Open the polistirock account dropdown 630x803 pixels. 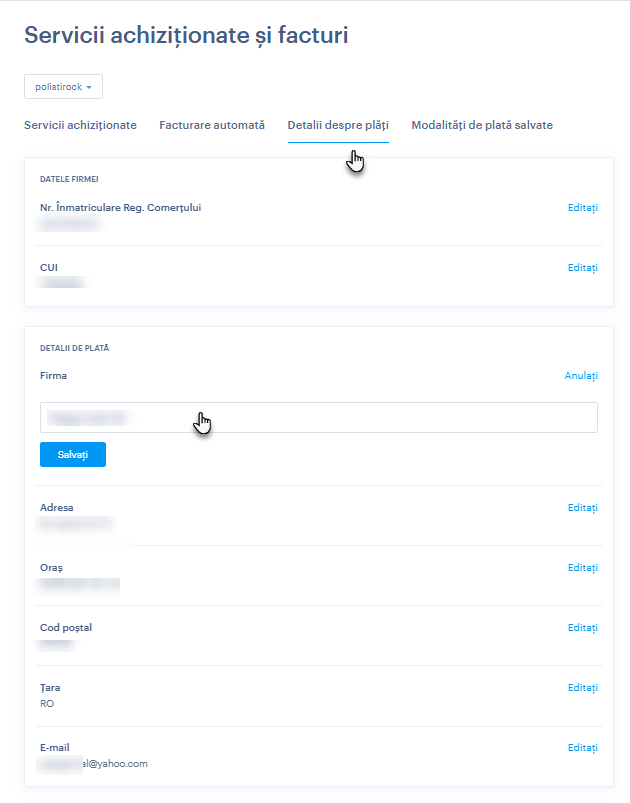pyautogui.click(x=63, y=88)
